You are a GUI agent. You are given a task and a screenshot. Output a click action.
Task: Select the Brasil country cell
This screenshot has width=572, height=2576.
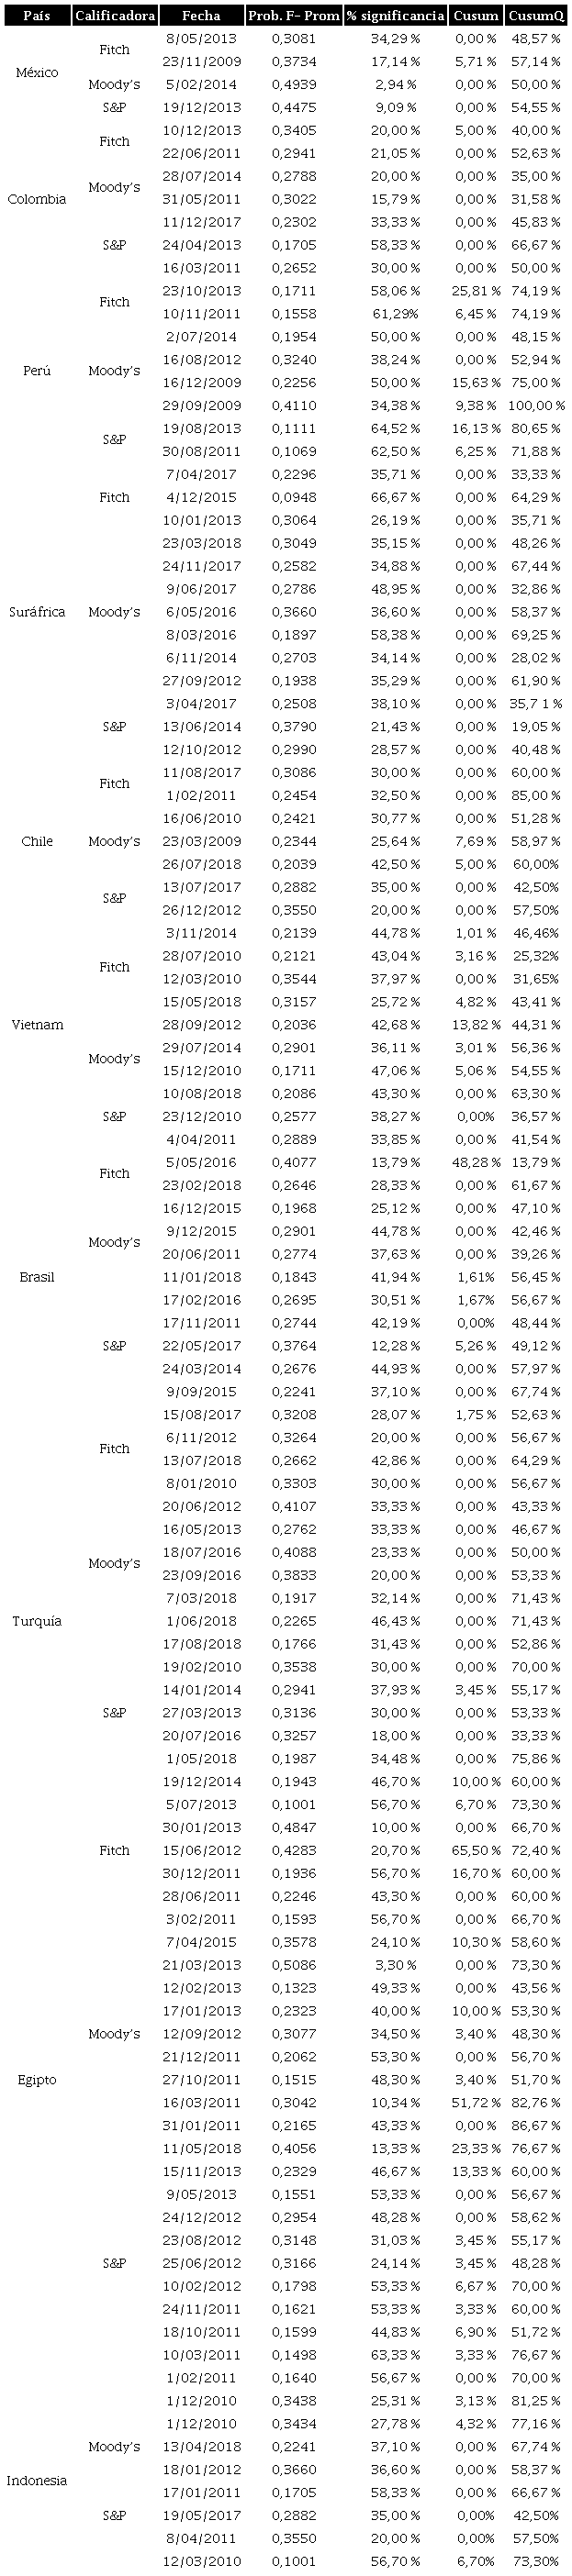[37, 1277]
